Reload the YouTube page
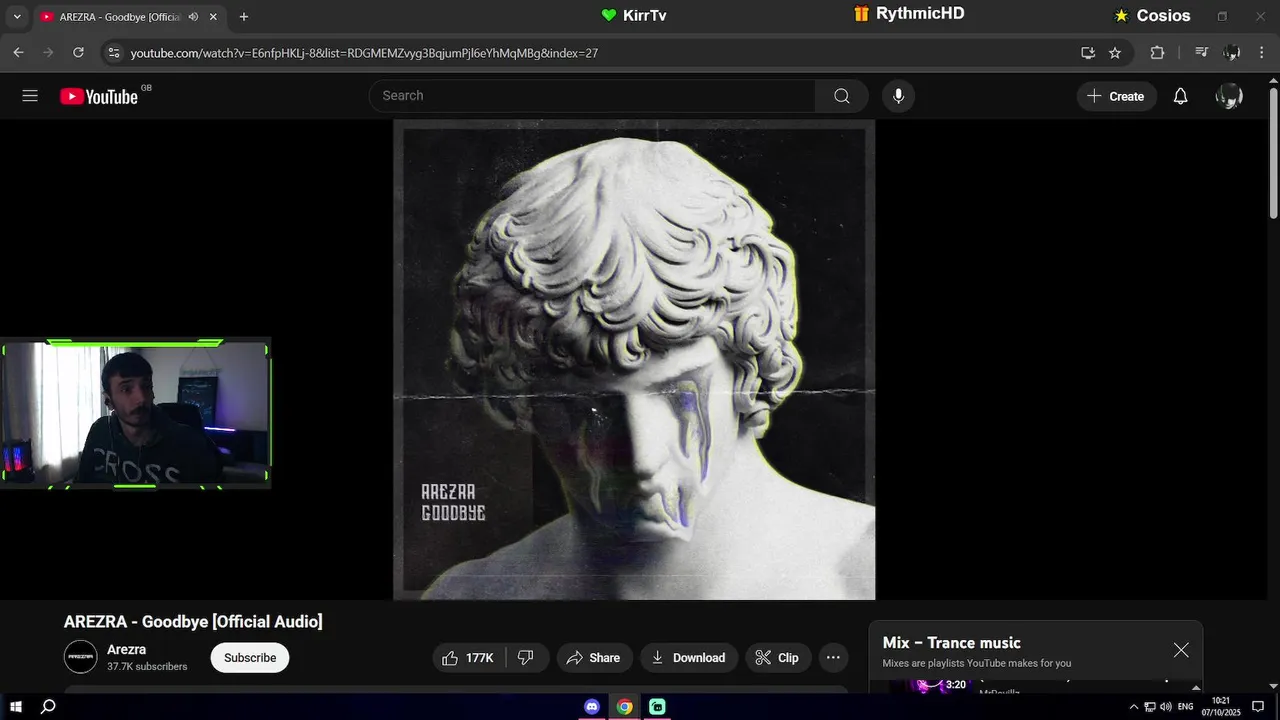This screenshot has height=720, width=1280. tap(78, 53)
